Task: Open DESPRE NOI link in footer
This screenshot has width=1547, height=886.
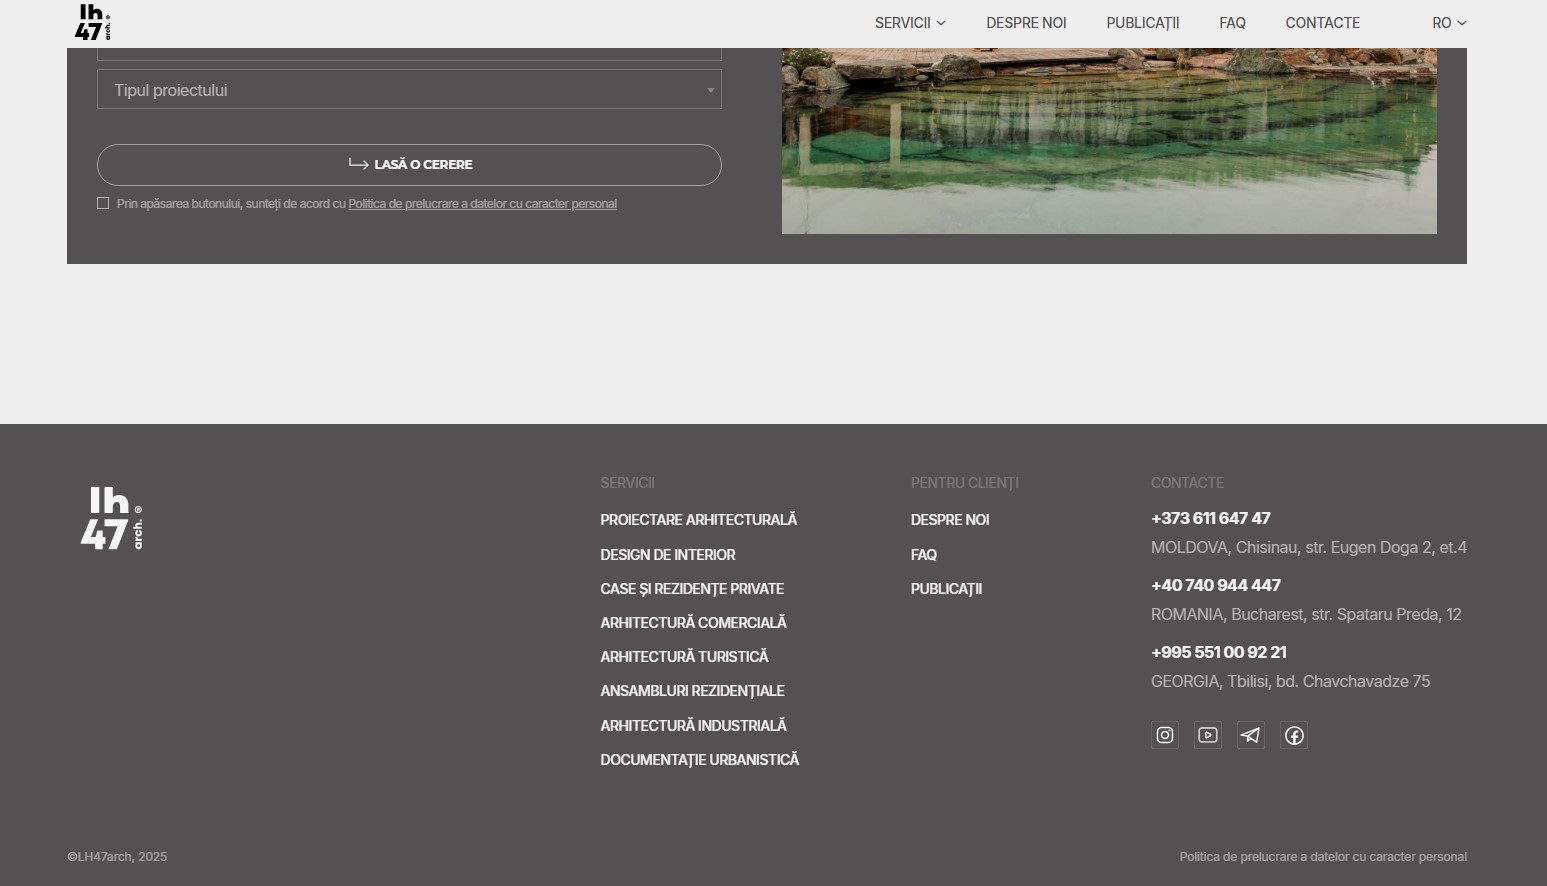Action: (x=950, y=520)
